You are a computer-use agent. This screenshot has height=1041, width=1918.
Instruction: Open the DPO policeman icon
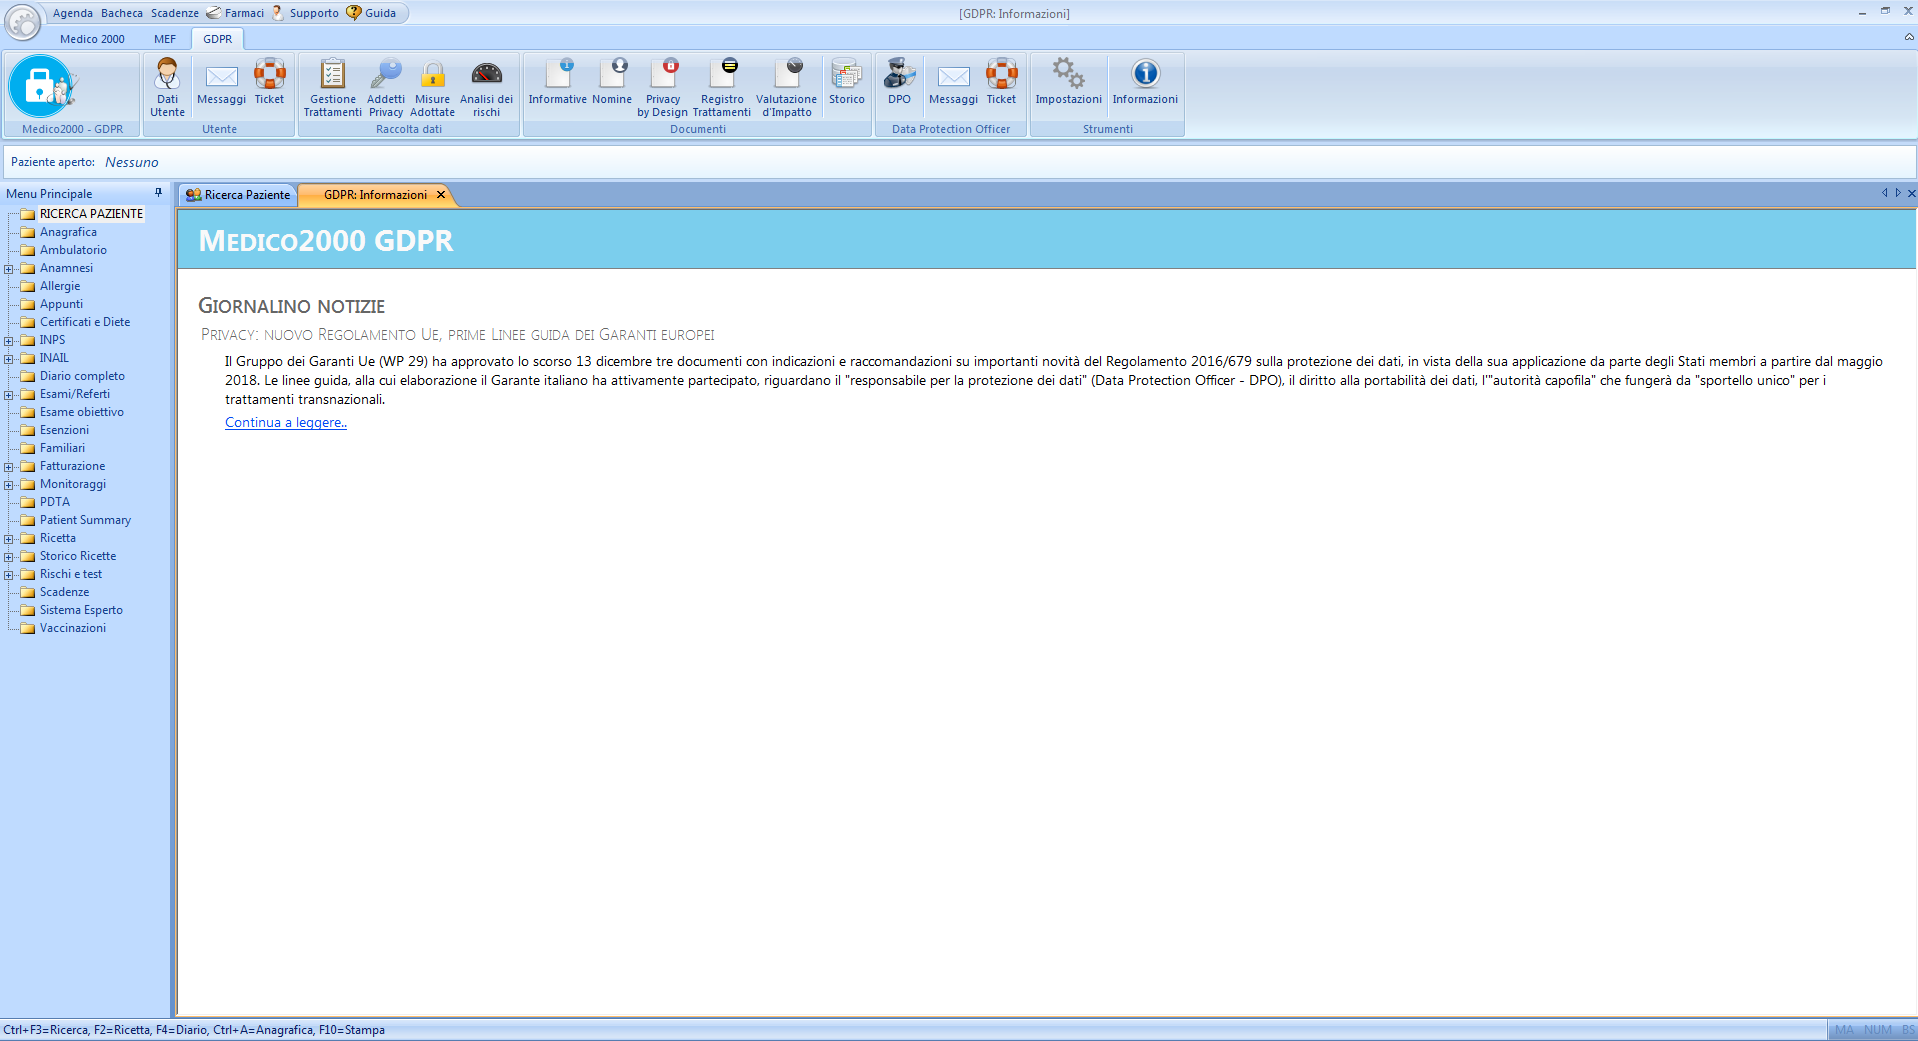[899, 82]
